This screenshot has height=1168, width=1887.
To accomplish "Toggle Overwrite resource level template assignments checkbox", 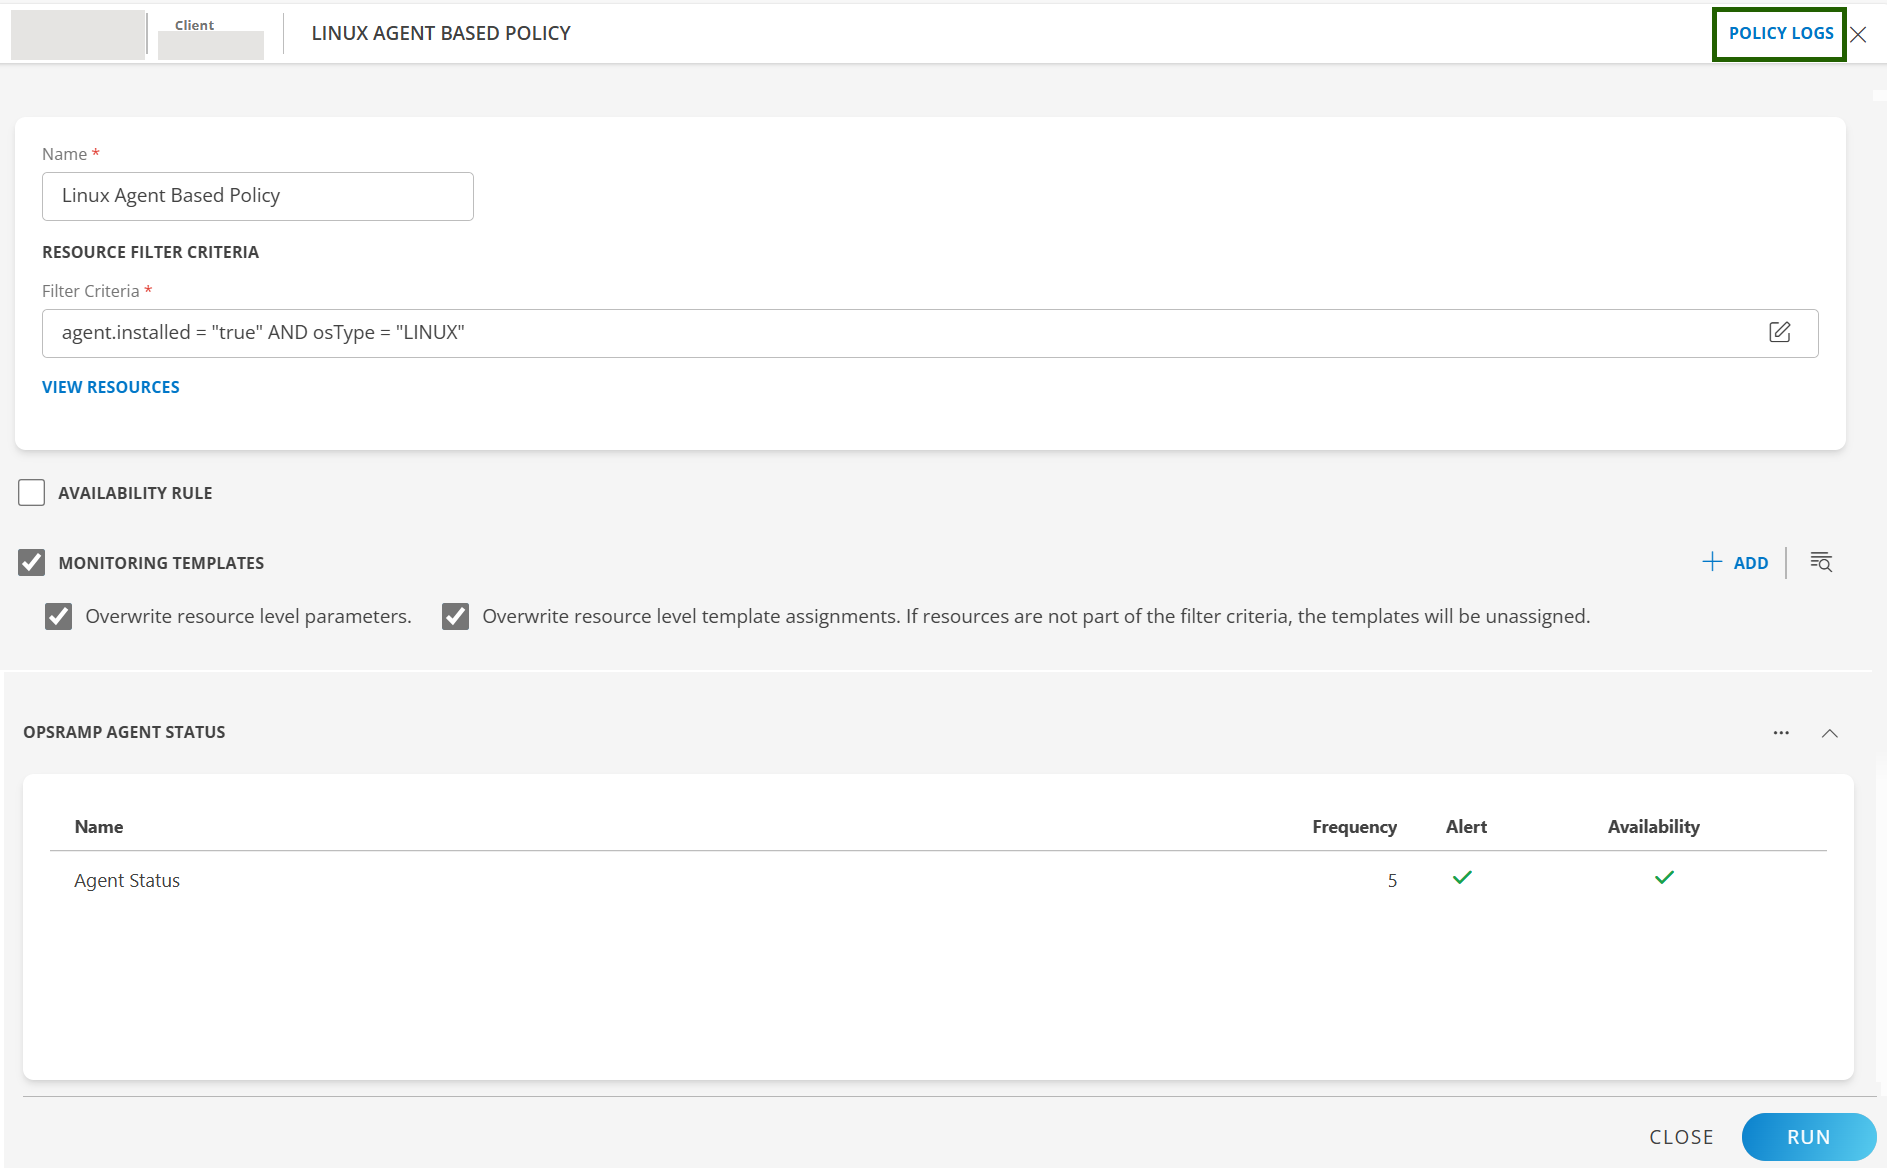I will point(456,617).
